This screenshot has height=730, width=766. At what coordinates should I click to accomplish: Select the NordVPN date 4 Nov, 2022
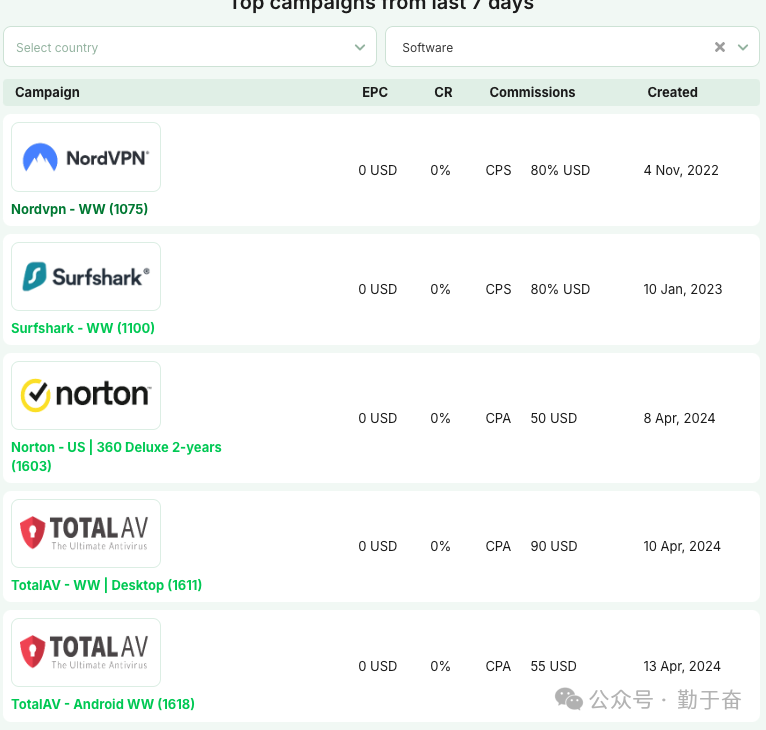point(681,170)
